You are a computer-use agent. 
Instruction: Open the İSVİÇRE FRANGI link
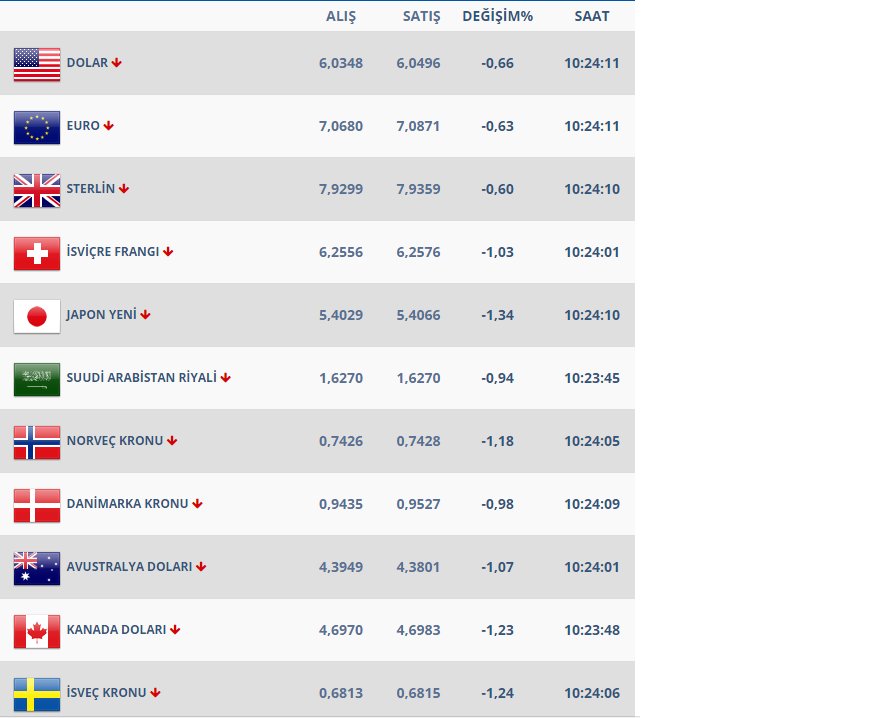pyautogui.click(x=113, y=252)
